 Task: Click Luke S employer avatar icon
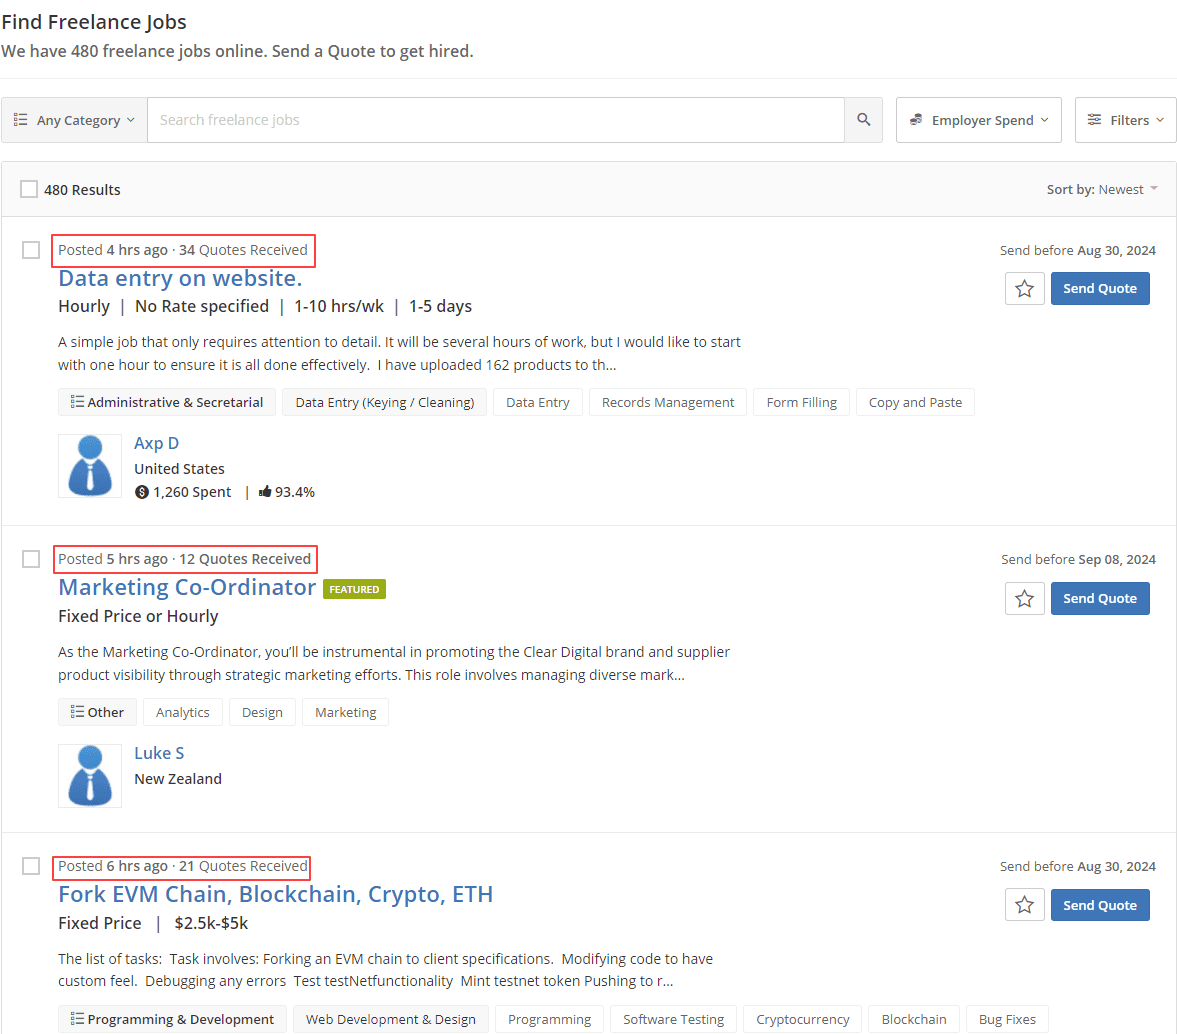(x=90, y=776)
